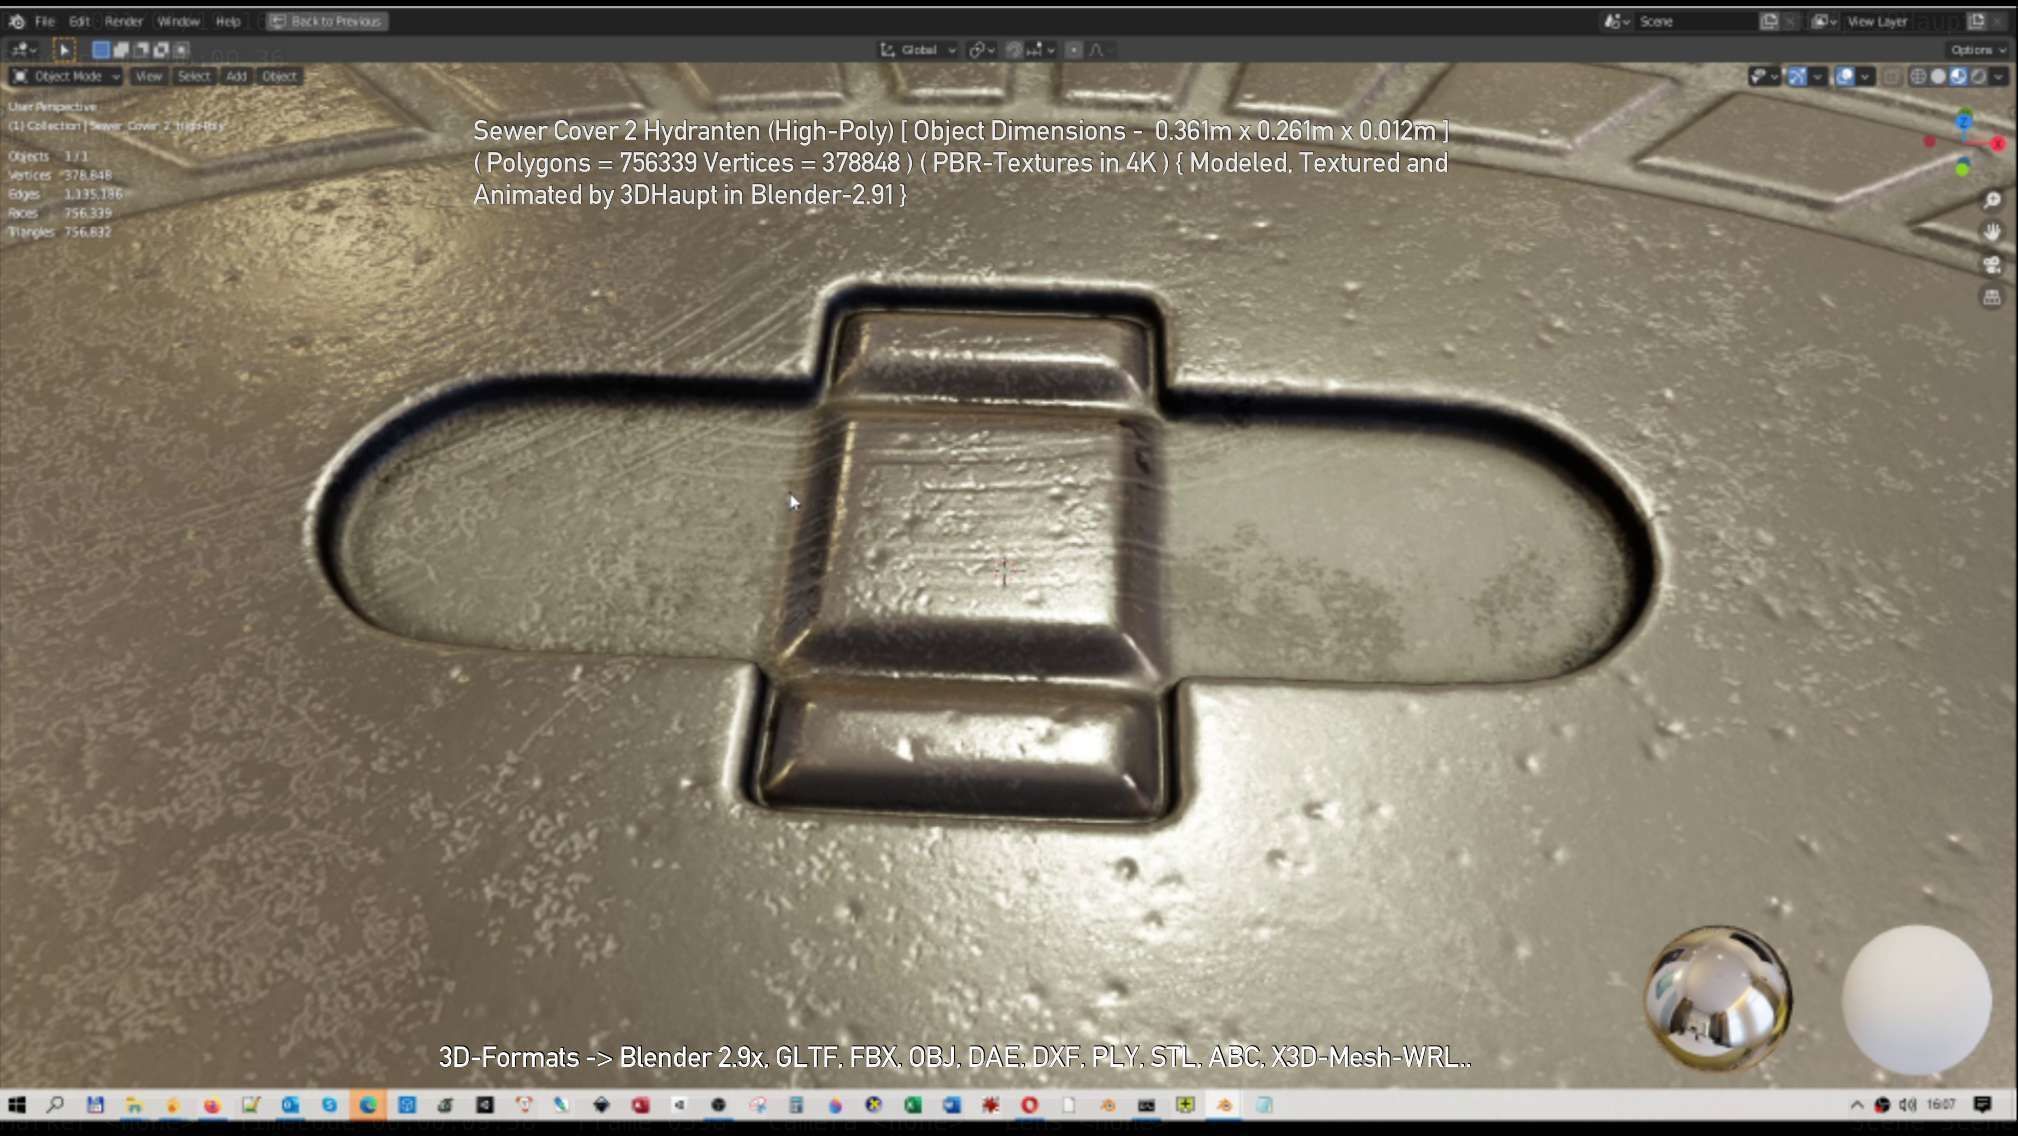Choose Invert Selection mode icon

point(161,49)
